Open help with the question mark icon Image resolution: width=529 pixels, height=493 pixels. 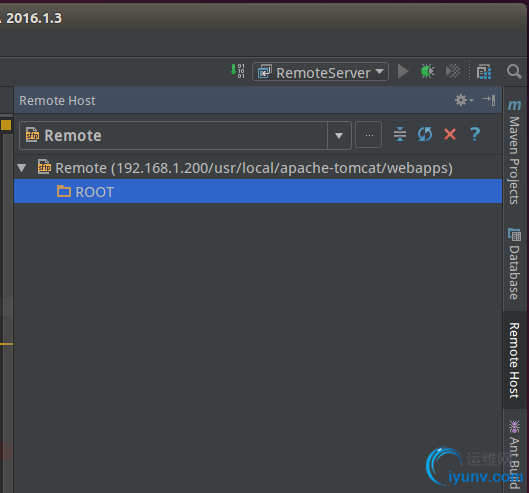click(x=475, y=134)
